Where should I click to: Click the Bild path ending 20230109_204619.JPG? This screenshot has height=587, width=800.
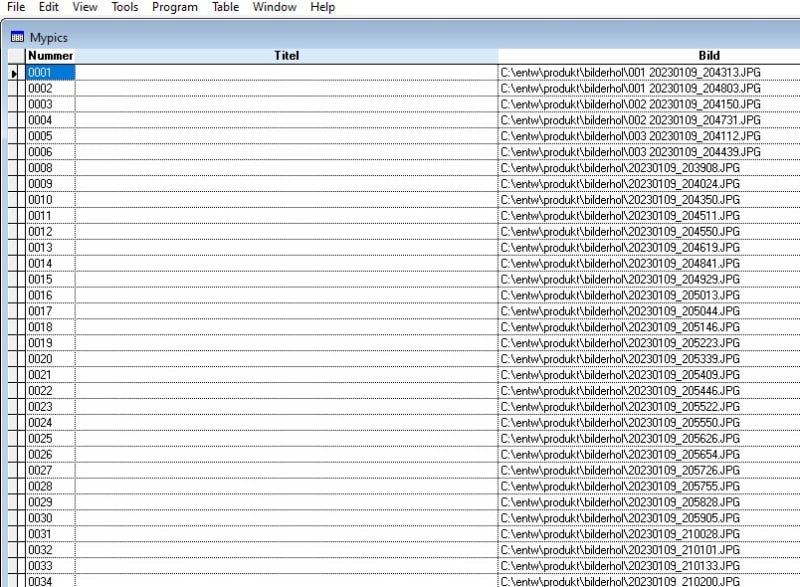tap(620, 247)
